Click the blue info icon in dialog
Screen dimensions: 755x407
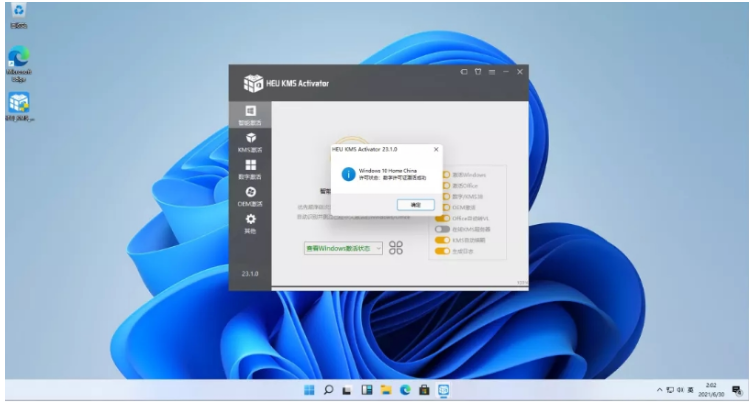(347, 174)
